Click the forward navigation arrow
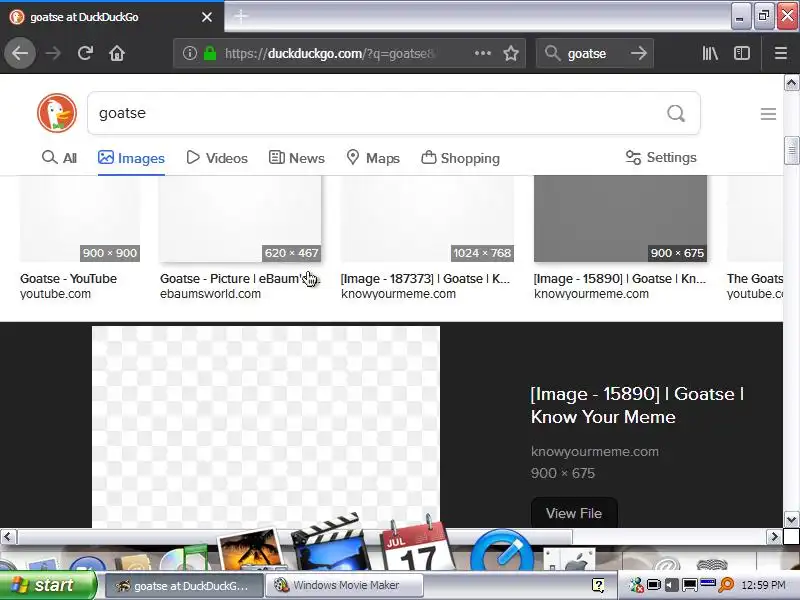The width and height of the screenshot is (800, 600). (x=53, y=53)
